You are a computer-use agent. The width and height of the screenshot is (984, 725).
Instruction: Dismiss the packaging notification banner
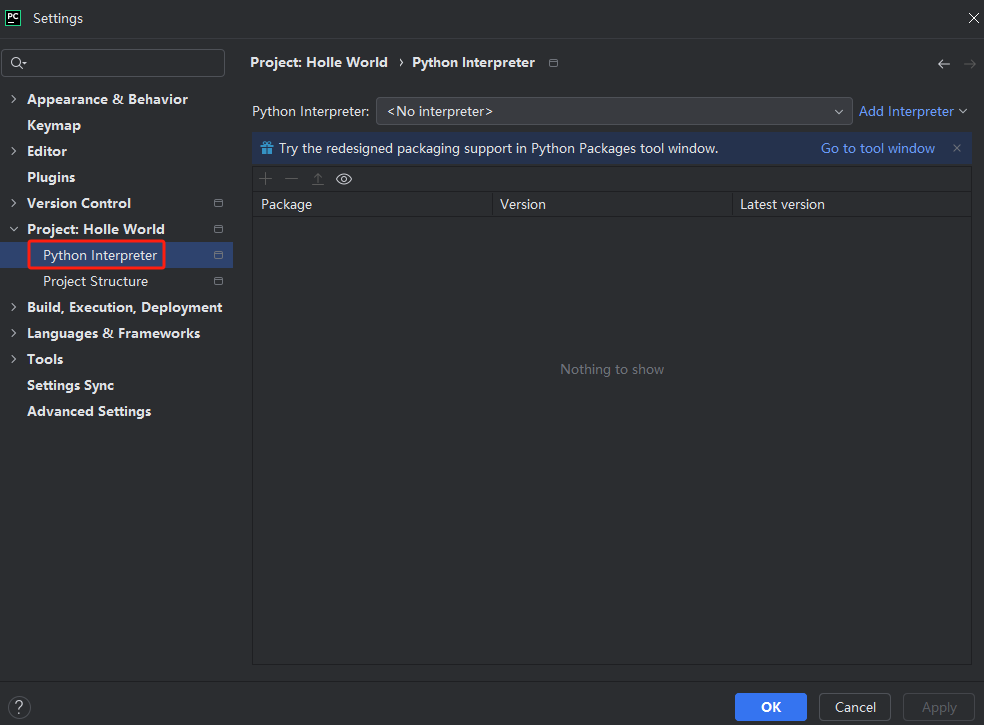click(x=956, y=147)
